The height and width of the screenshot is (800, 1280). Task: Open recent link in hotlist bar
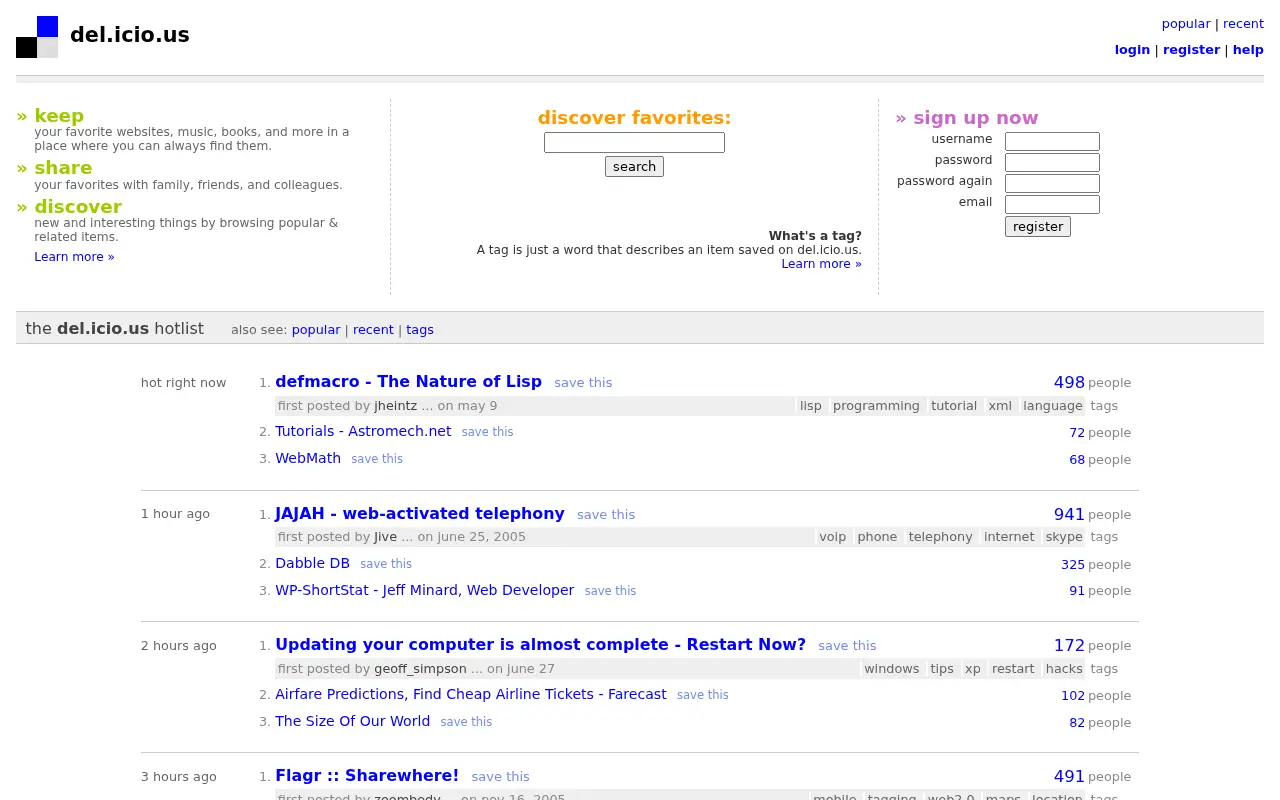(x=373, y=330)
